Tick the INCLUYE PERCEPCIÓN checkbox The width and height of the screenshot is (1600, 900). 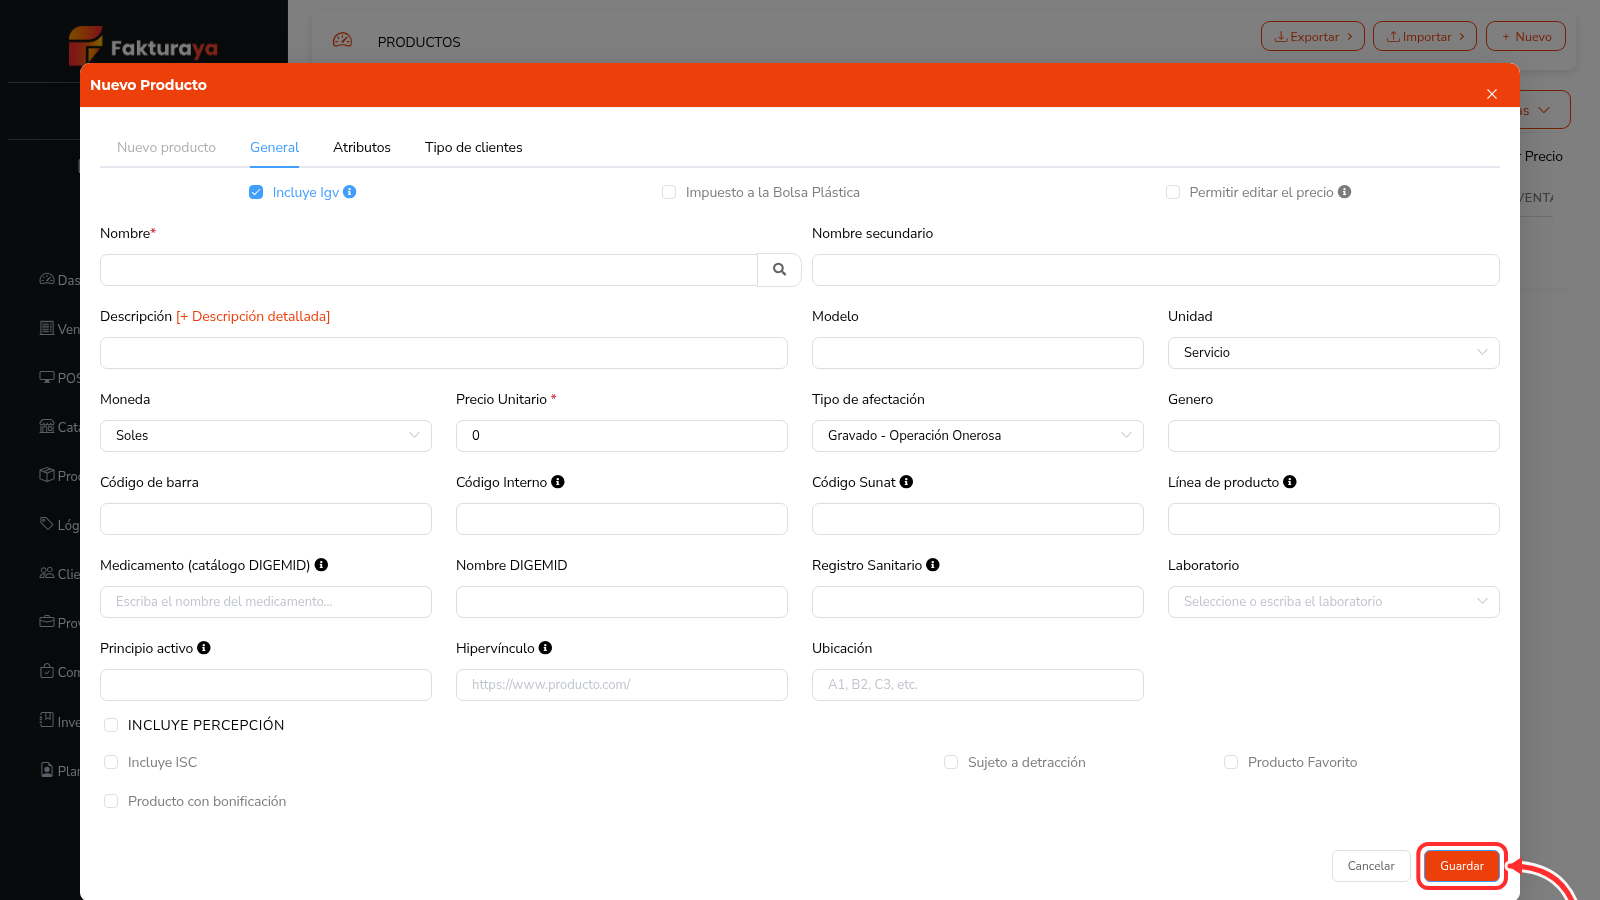pyautogui.click(x=111, y=725)
